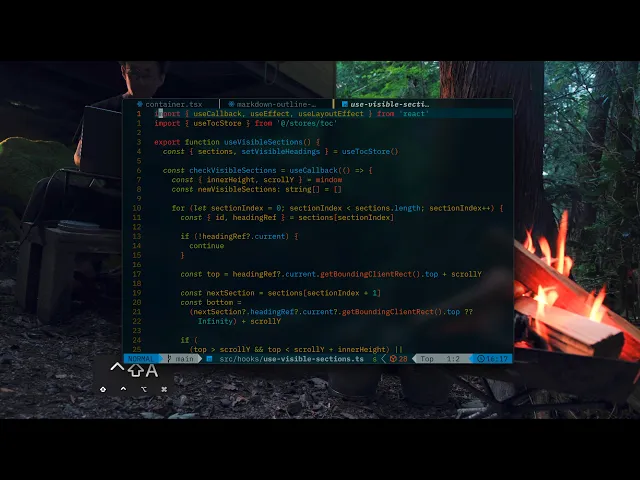Click the continue keyword on line 14

(x=207, y=246)
